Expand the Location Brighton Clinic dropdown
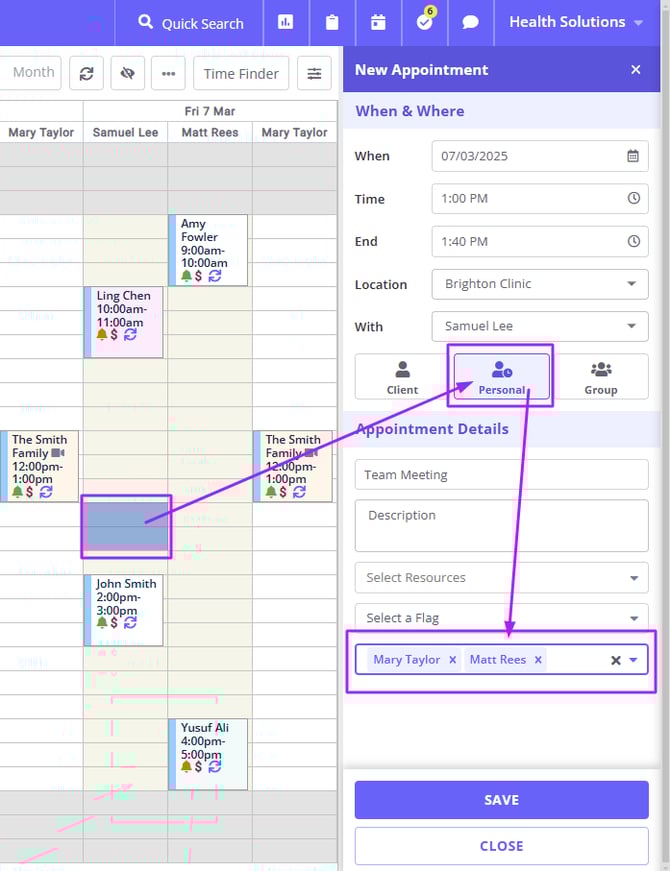The height and width of the screenshot is (871, 670). pyautogui.click(x=540, y=284)
